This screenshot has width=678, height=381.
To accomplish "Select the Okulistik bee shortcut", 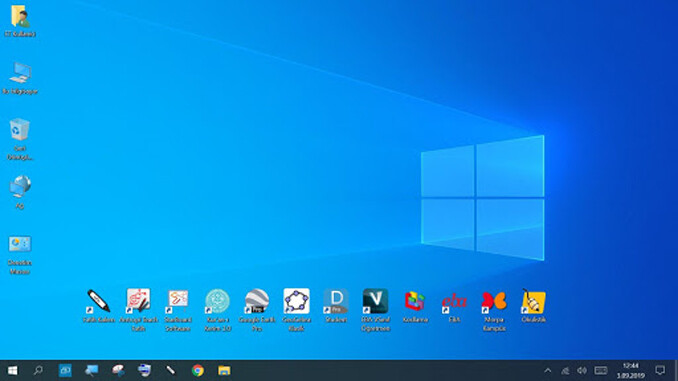I will (533, 301).
